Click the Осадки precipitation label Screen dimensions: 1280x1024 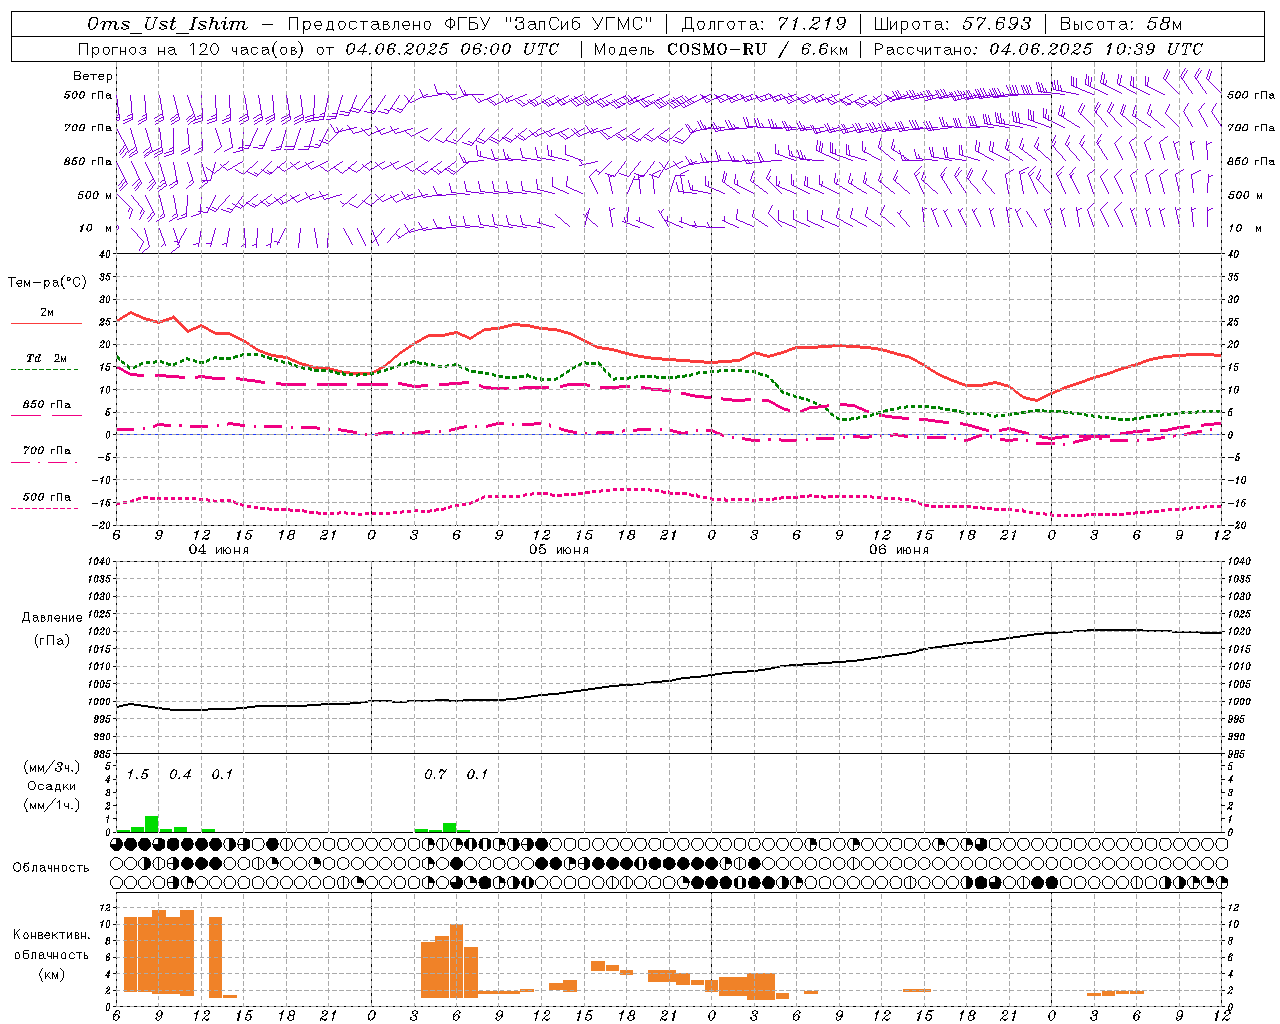pyautogui.click(x=51, y=786)
